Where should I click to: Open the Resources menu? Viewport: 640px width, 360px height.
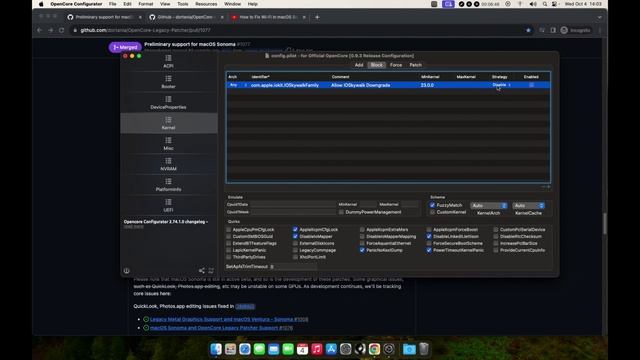(x=206, y=4)
